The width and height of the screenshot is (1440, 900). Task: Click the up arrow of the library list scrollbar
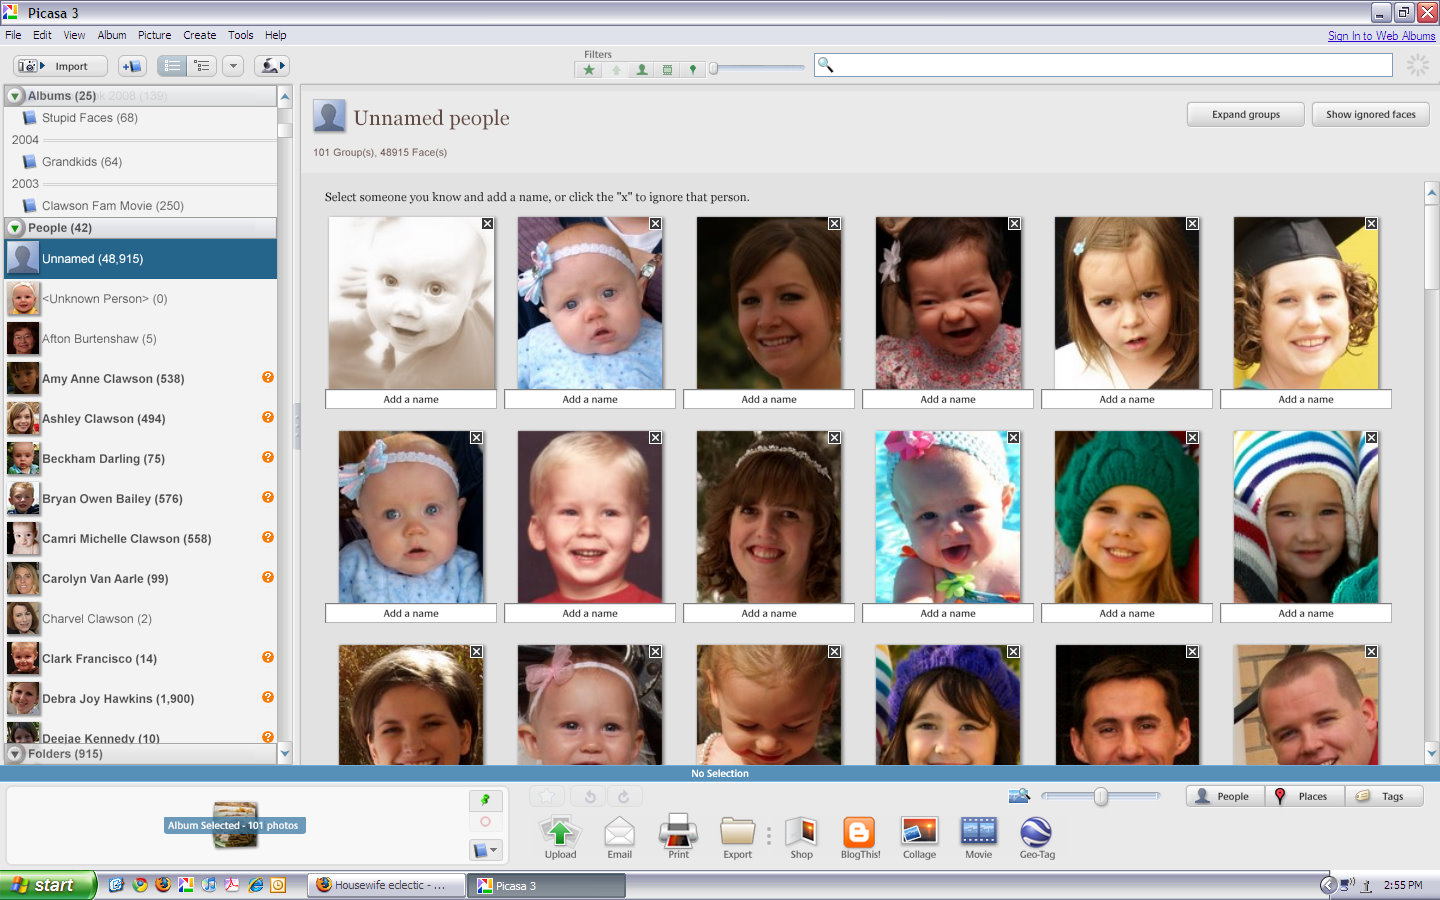coord(285,97)
